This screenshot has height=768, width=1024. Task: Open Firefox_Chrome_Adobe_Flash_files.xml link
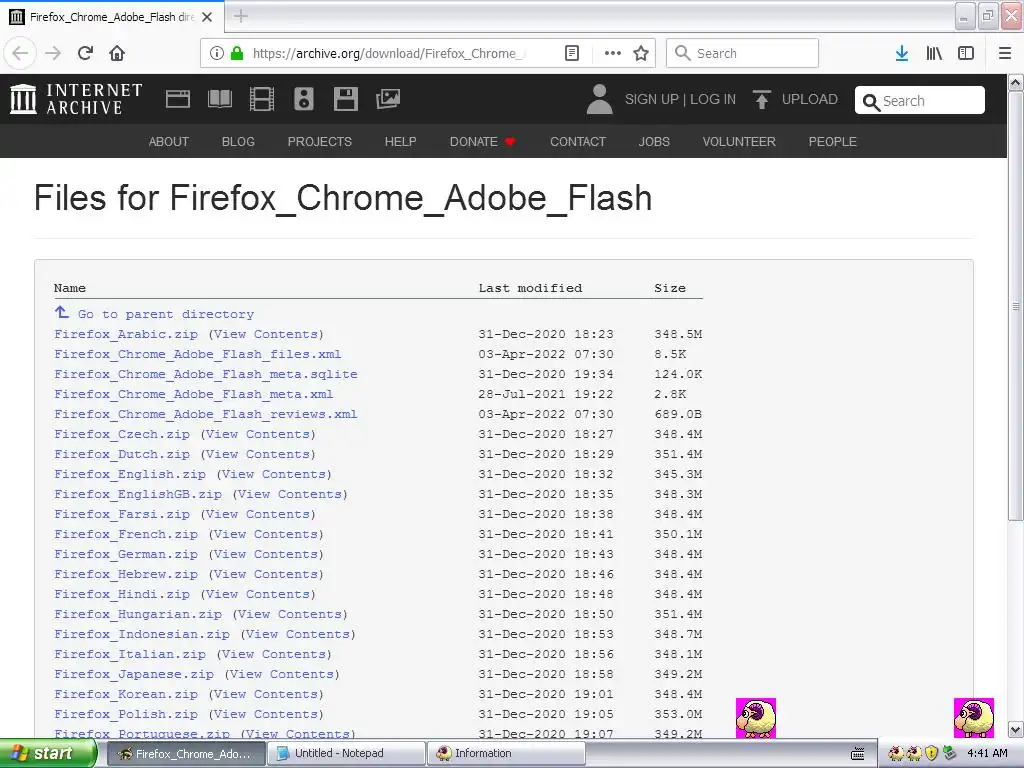coord(197,354)
